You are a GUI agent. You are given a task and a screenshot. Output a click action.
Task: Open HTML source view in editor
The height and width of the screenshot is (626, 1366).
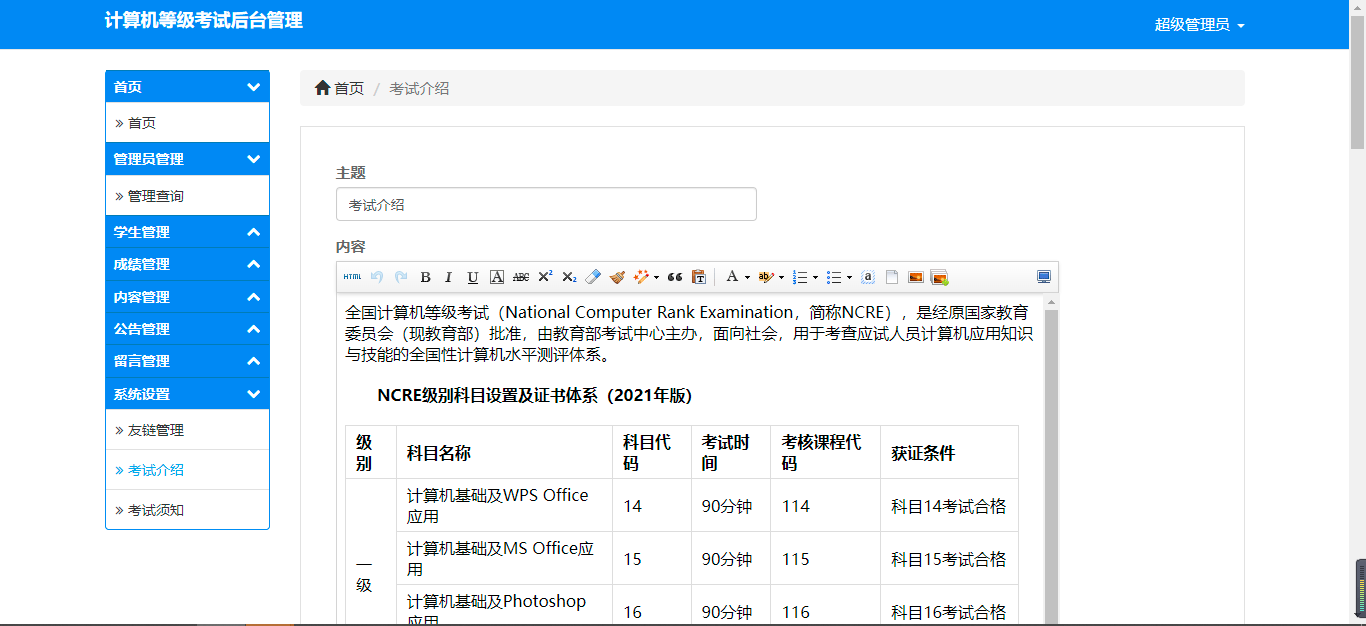pos(352,277)
